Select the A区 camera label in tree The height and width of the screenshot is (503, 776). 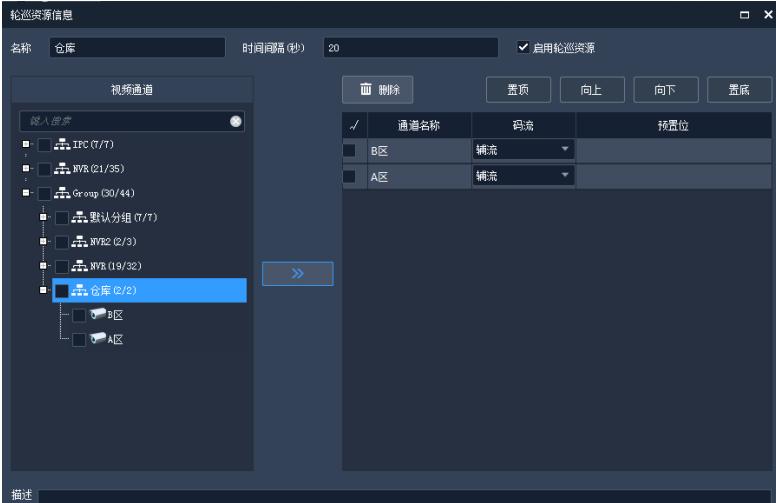point(115,339)
